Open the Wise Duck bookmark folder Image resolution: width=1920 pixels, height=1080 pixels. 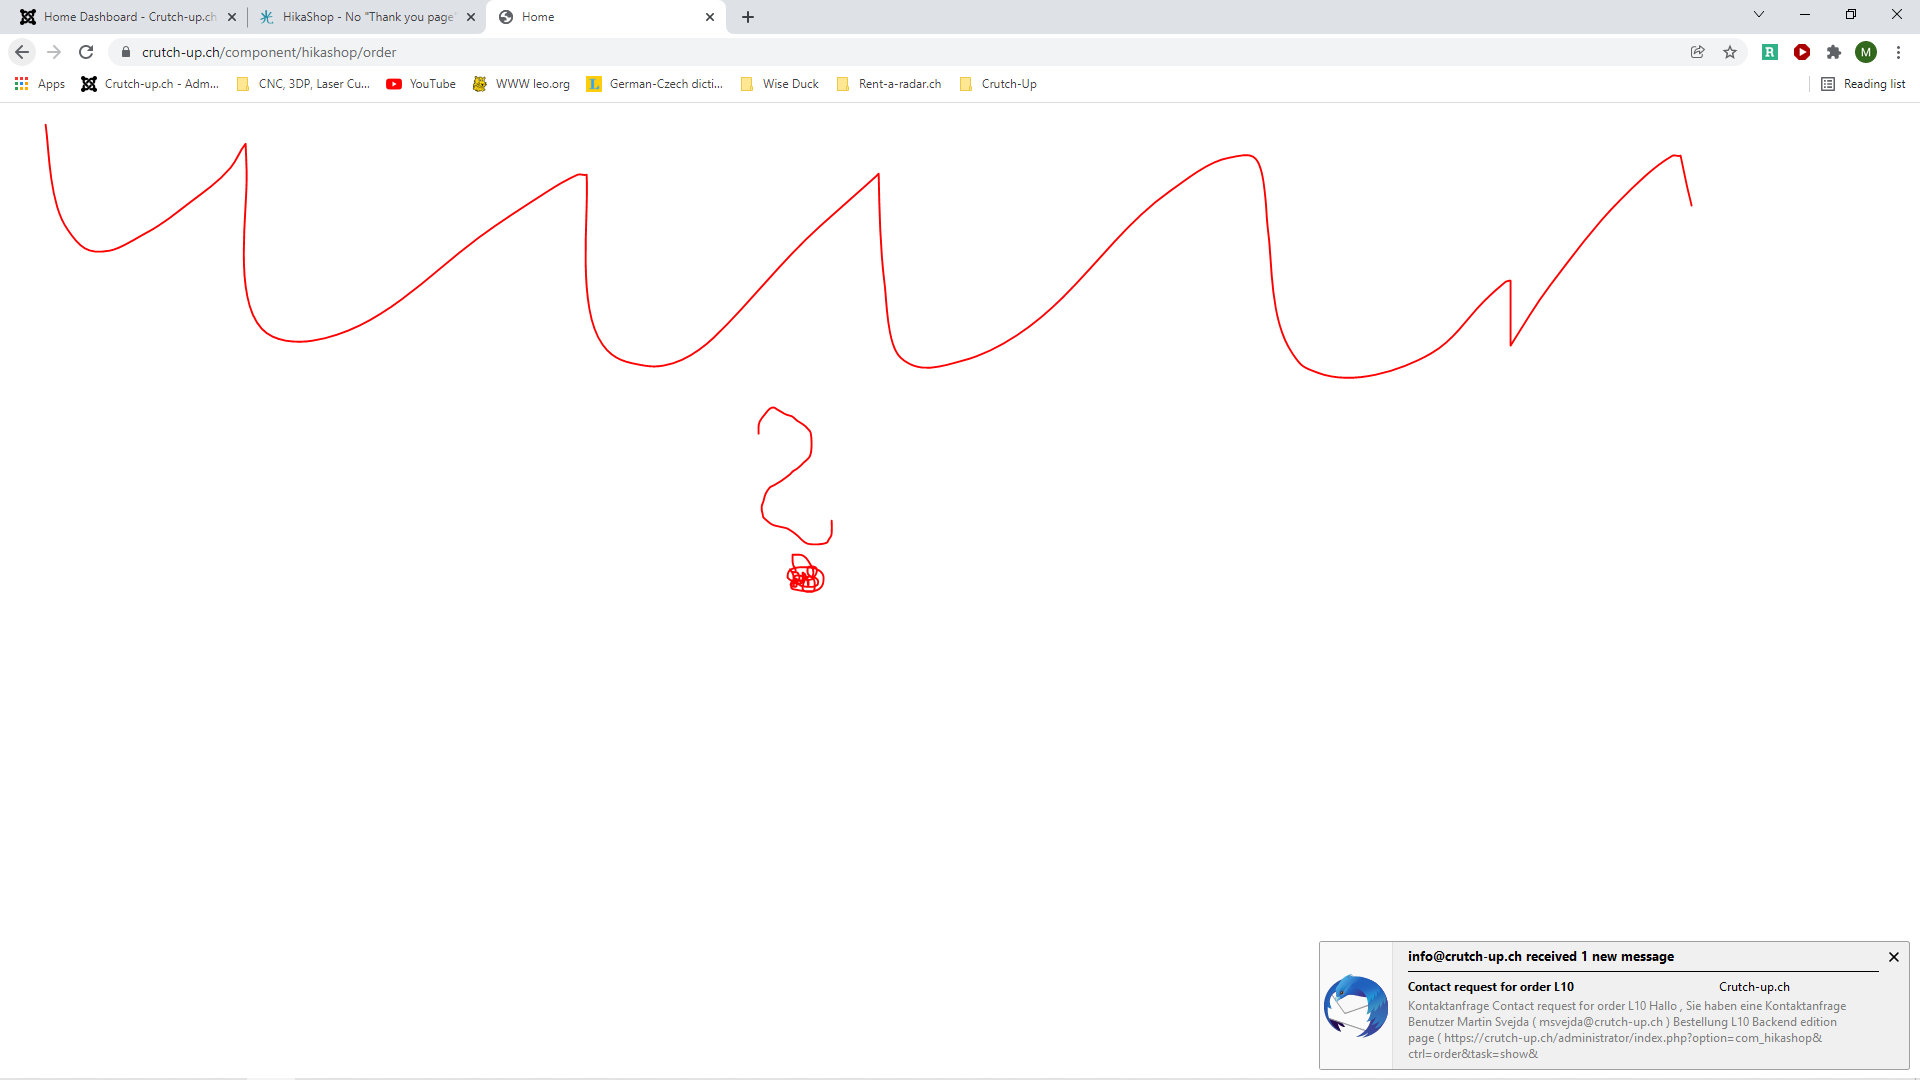(x=779, y=84)
